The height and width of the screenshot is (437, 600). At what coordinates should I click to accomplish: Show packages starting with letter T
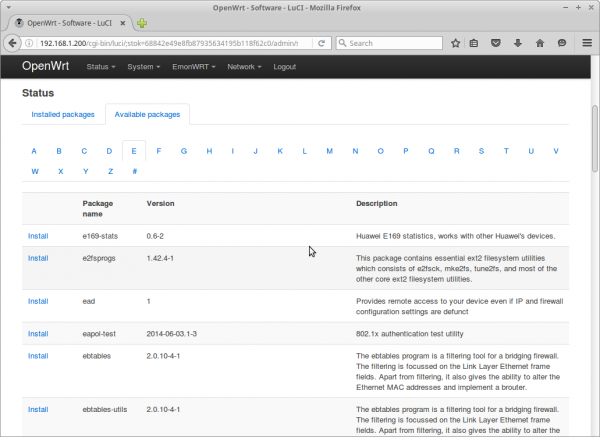[x=506, y=151]
